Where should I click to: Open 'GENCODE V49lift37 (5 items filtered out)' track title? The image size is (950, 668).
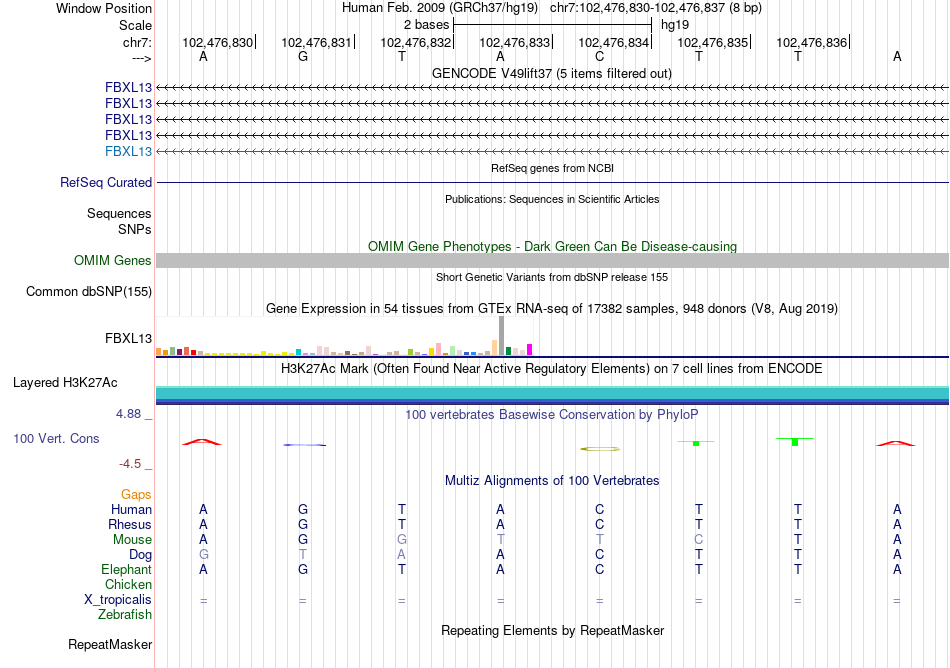point(552,73)
